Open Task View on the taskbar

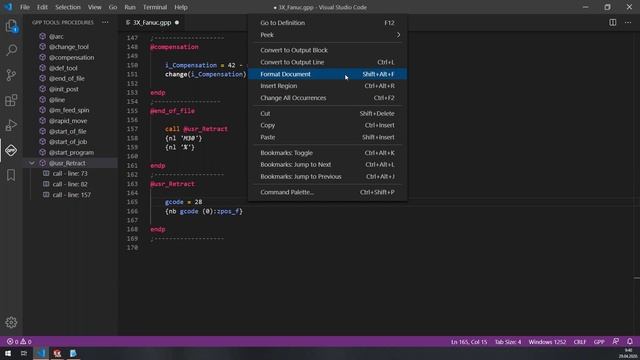coord(24,353)
